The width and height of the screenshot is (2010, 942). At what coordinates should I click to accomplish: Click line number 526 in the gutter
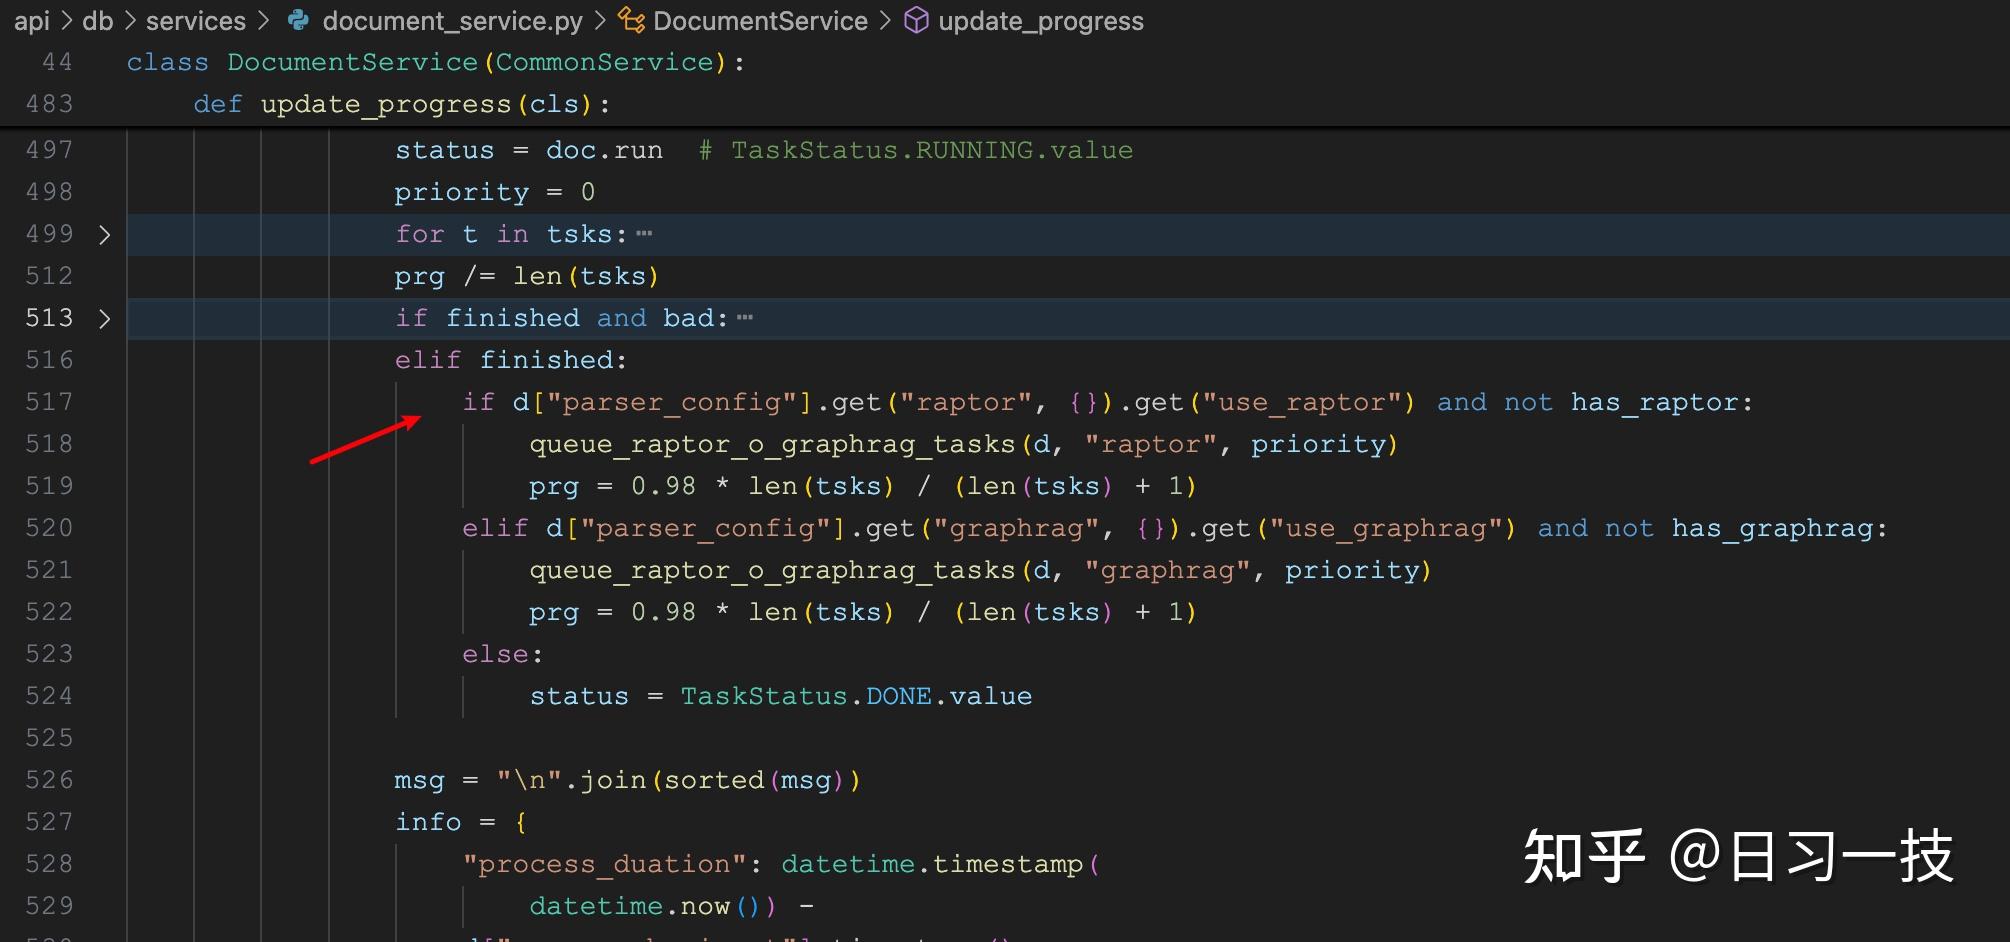[x=49, y=780]
